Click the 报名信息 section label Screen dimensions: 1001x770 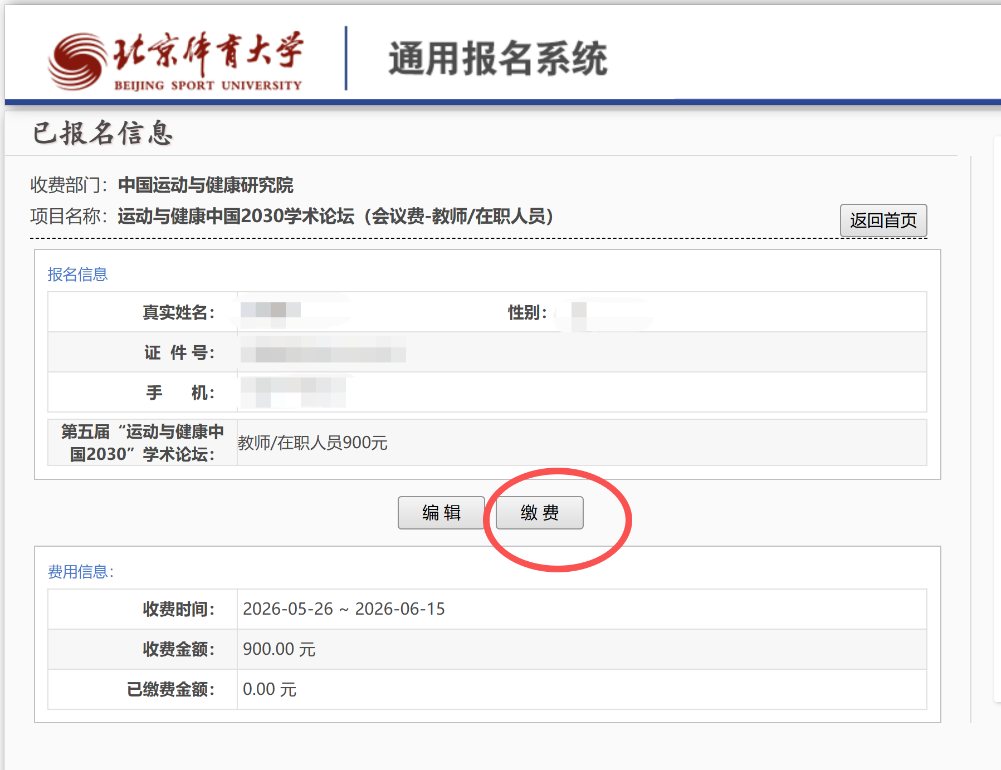[78, 275]
